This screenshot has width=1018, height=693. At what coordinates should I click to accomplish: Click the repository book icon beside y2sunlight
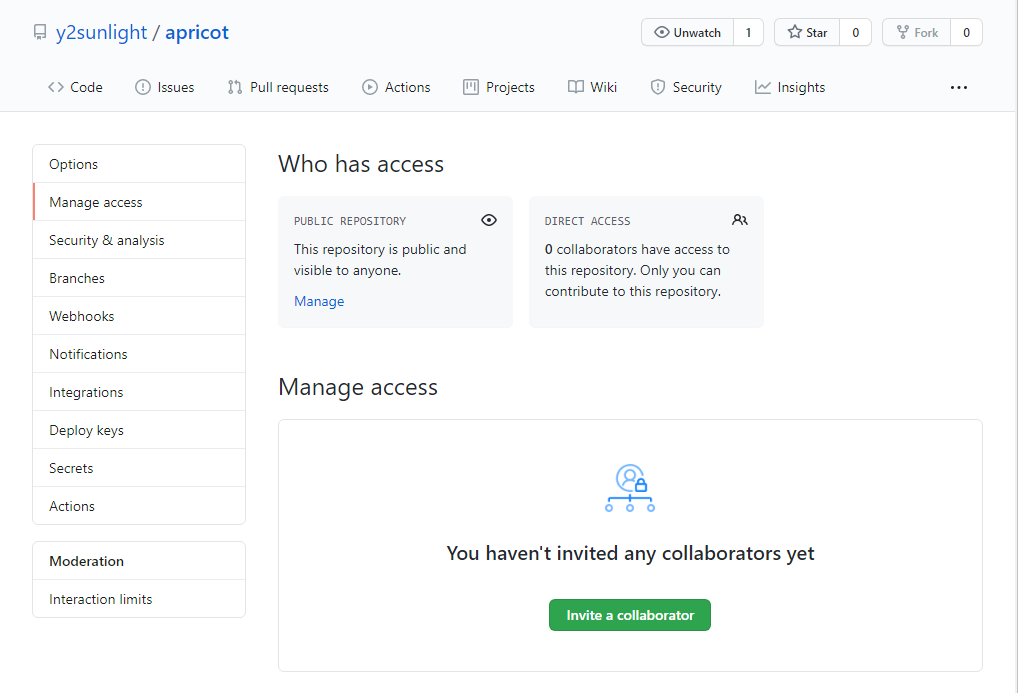40,33
